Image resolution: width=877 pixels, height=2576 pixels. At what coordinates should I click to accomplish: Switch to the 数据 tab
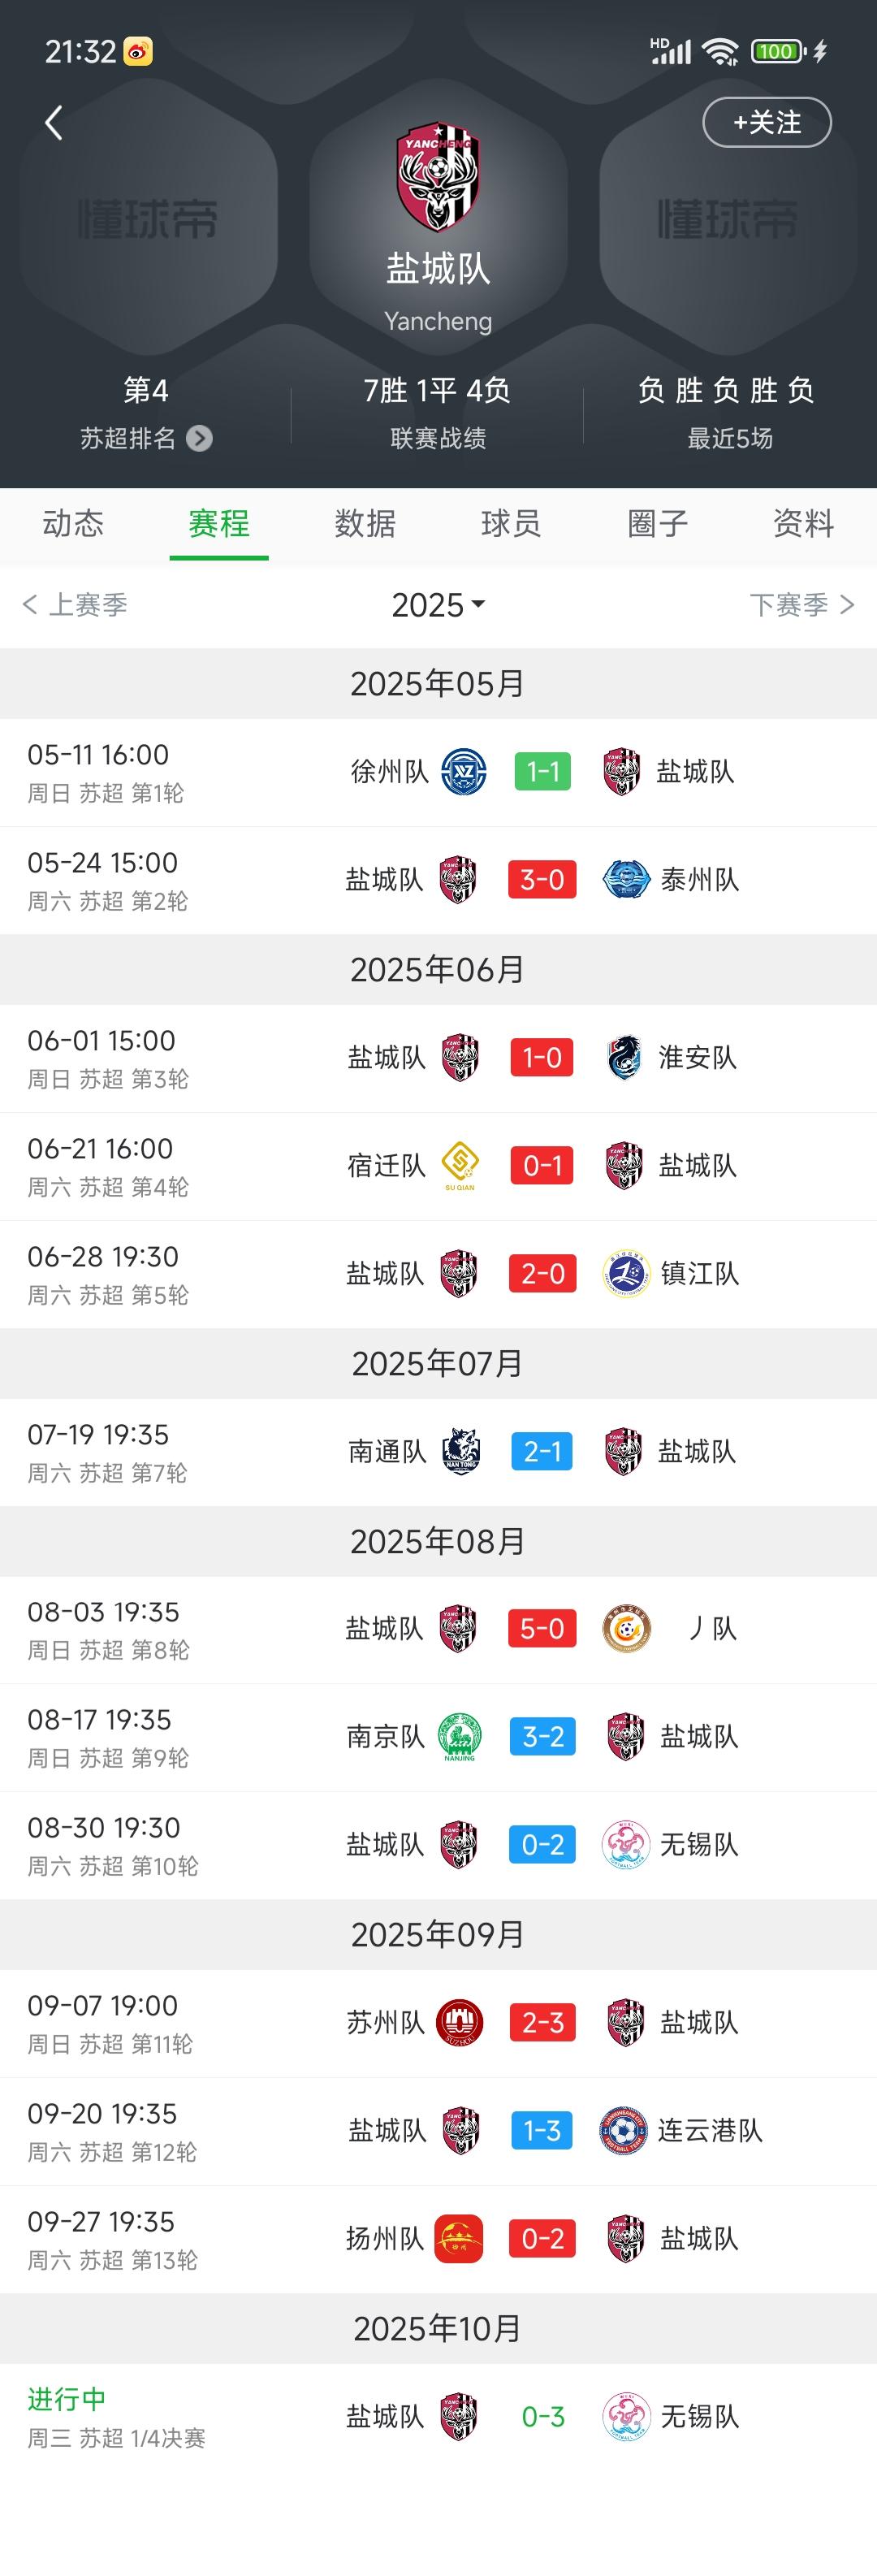point(365,523)
